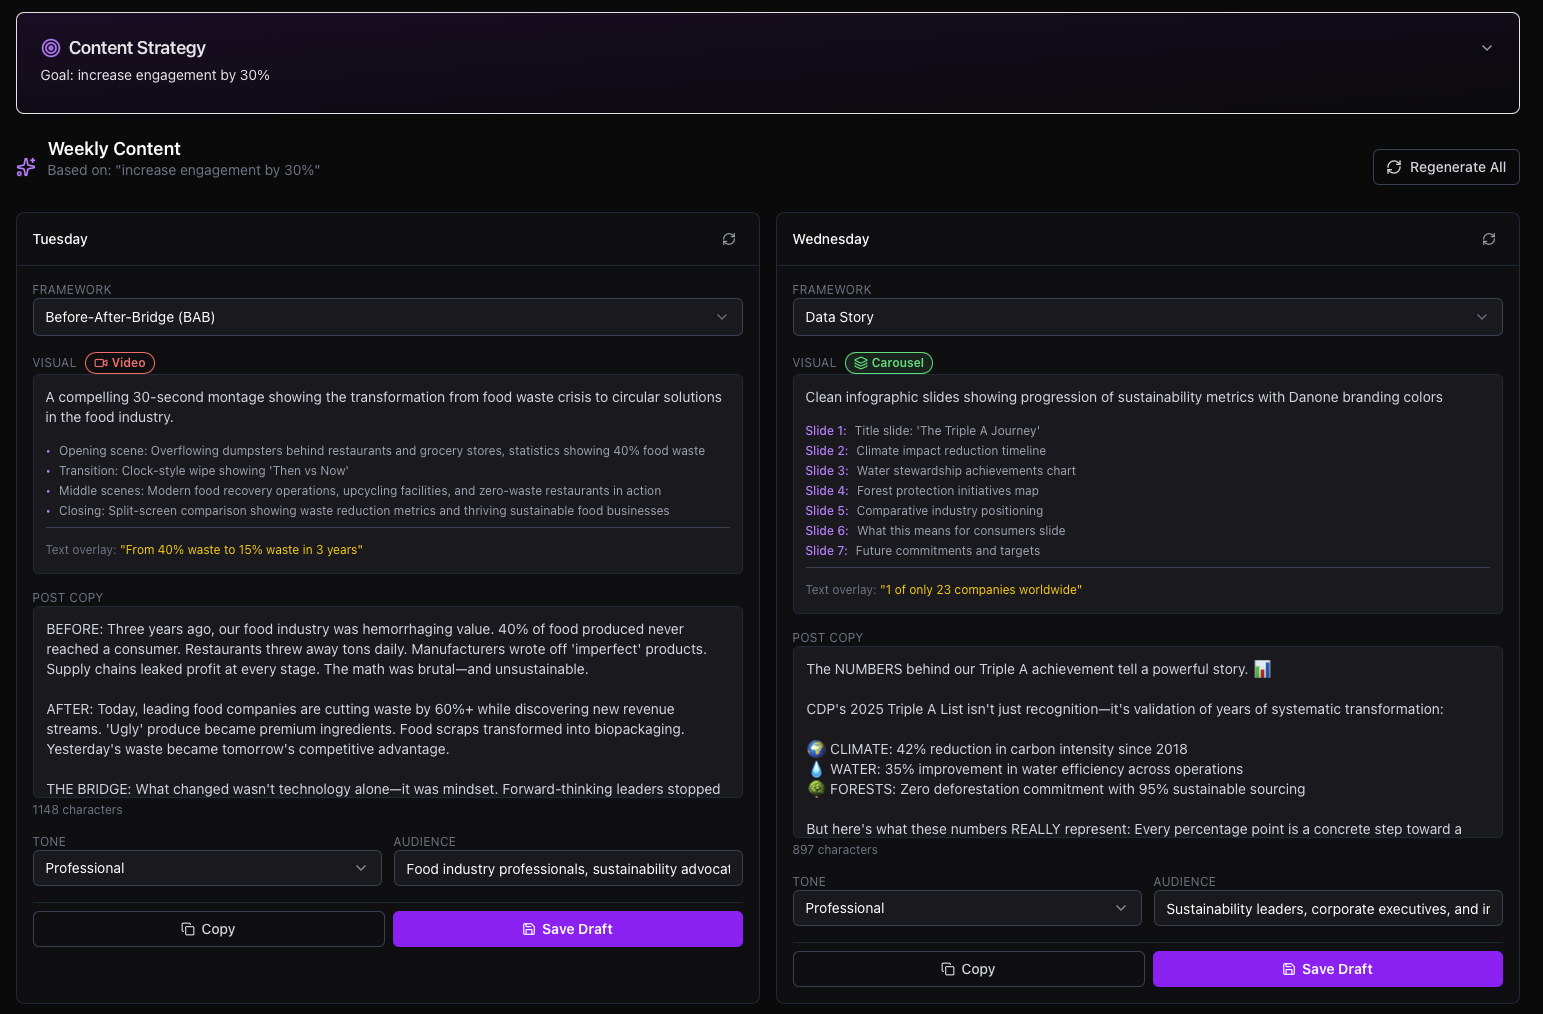Collapse the Content Strategy panel chevron
This screenshot has height=1014, width=1543.
pyautogui.click(x=1487, y=48)
